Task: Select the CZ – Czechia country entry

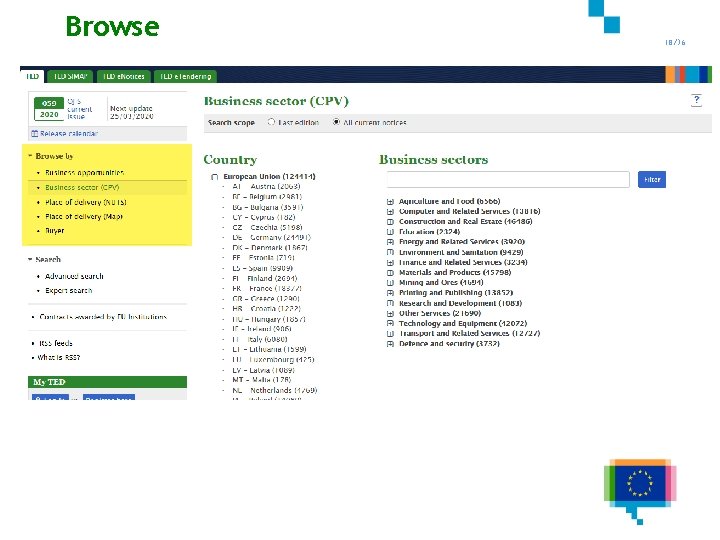Action: coord(267,227)
